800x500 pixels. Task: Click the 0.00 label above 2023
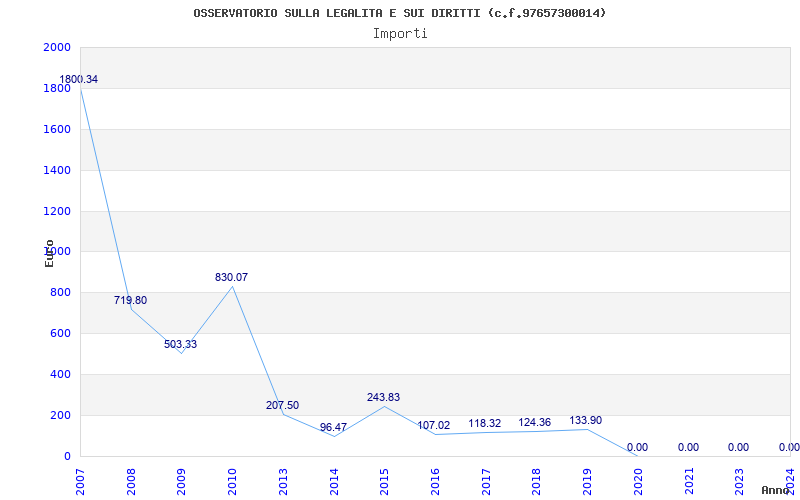click(x=738, y=447)
